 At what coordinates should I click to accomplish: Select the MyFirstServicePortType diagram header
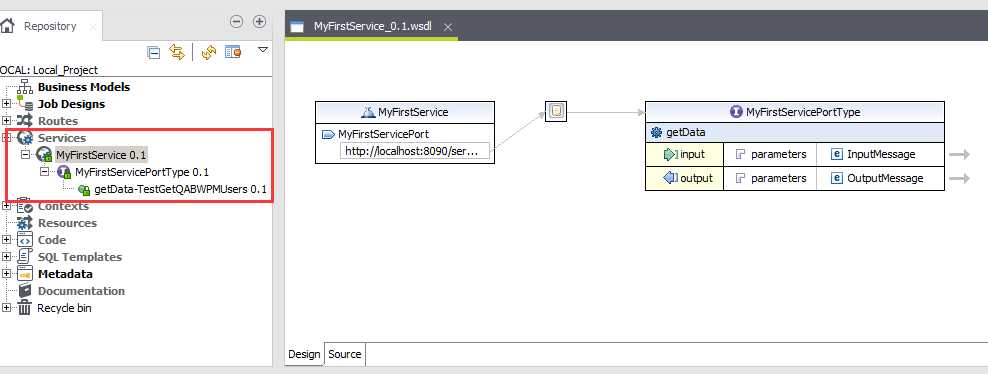pyautogui.click(x=795, y=112)
